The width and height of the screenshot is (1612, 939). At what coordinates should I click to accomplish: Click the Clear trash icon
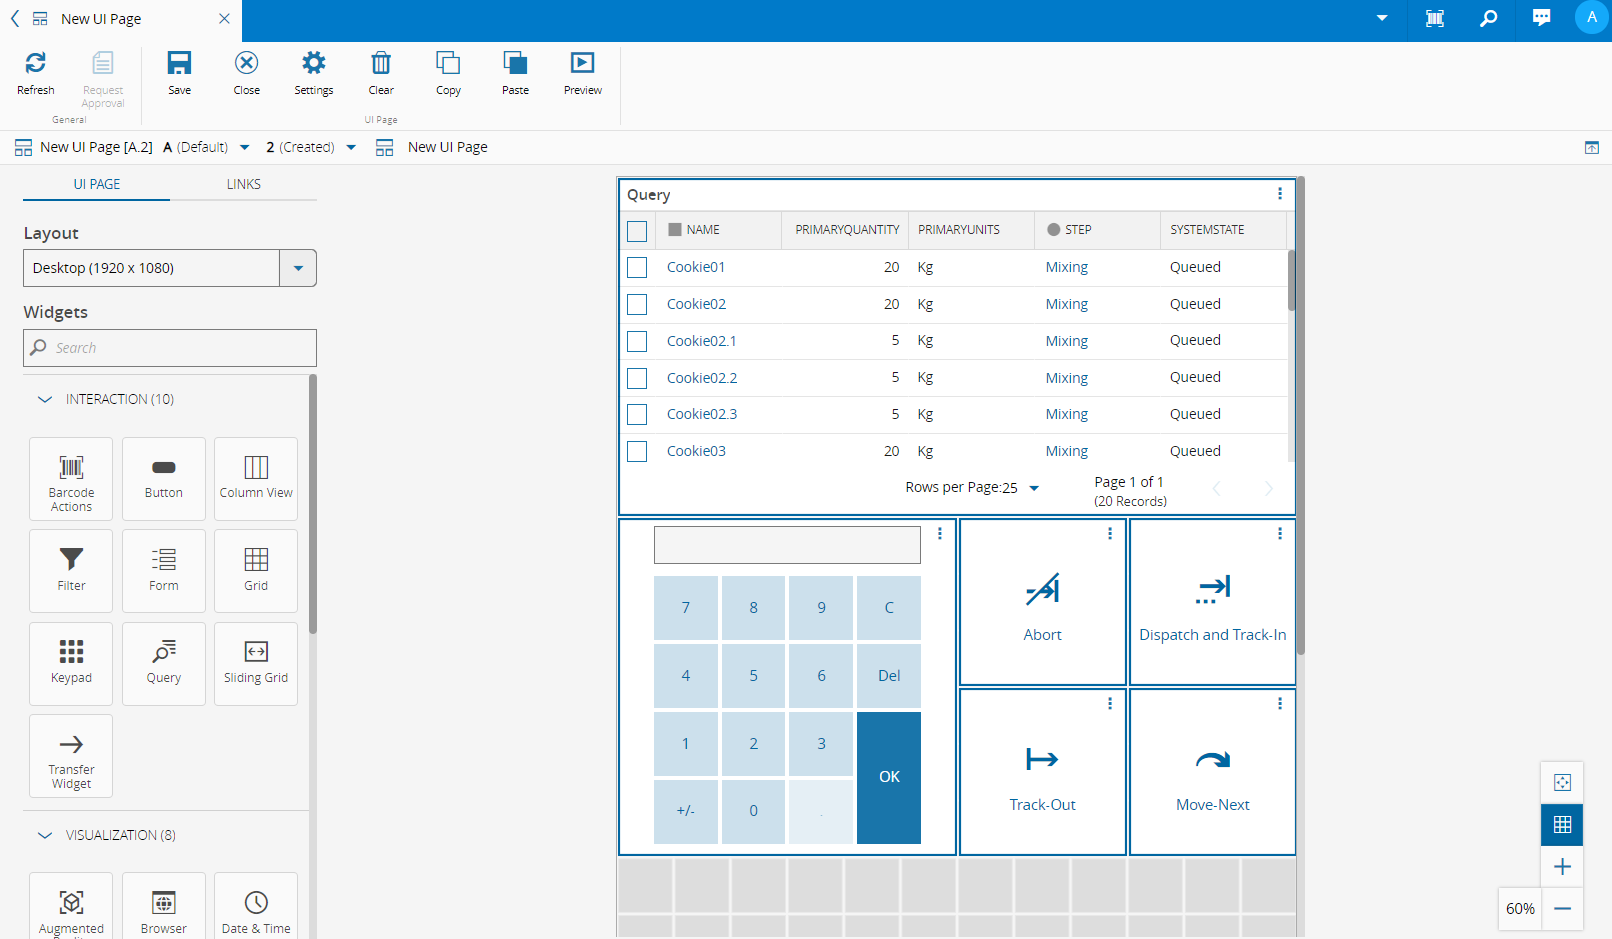click(381, 64)
